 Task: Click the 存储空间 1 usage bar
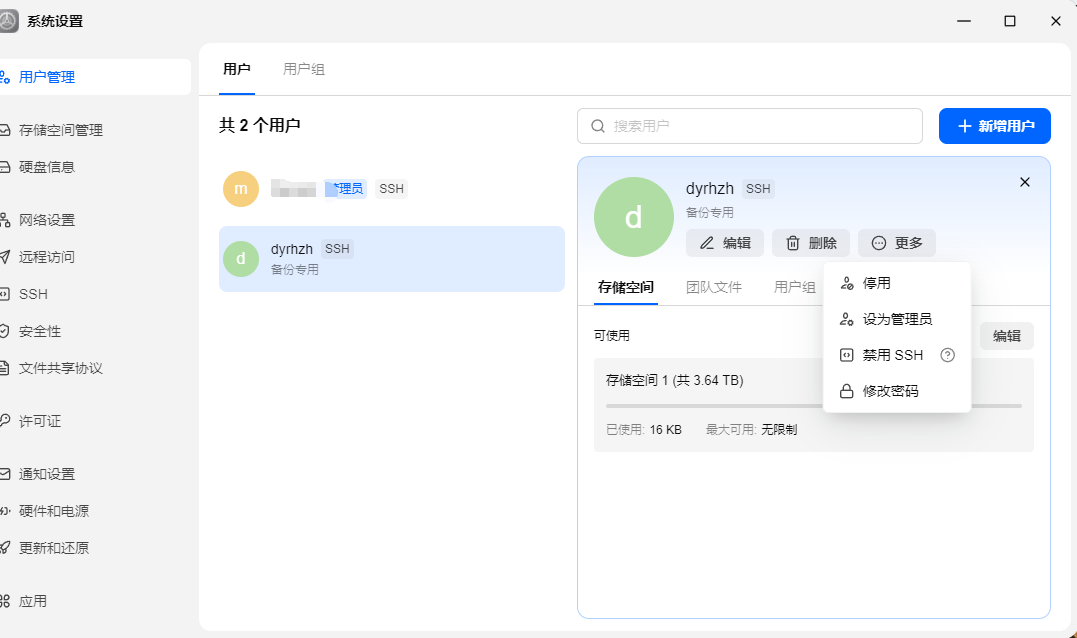[x=814, y=406]
